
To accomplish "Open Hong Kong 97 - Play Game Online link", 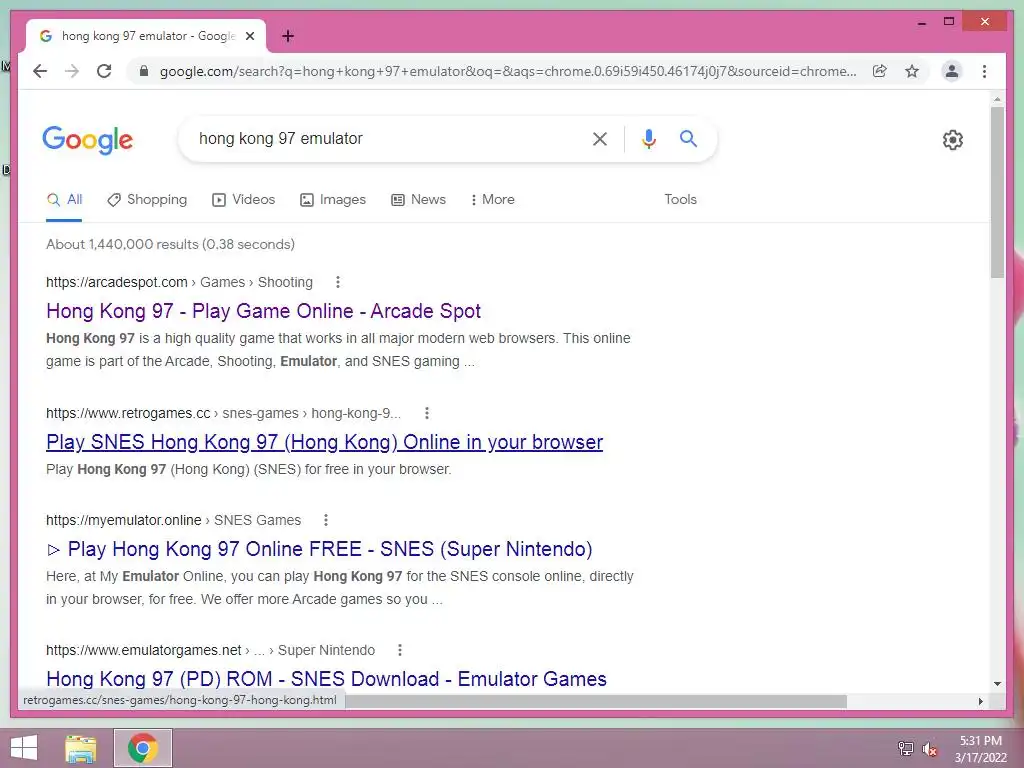I will (x=263, y=311).
